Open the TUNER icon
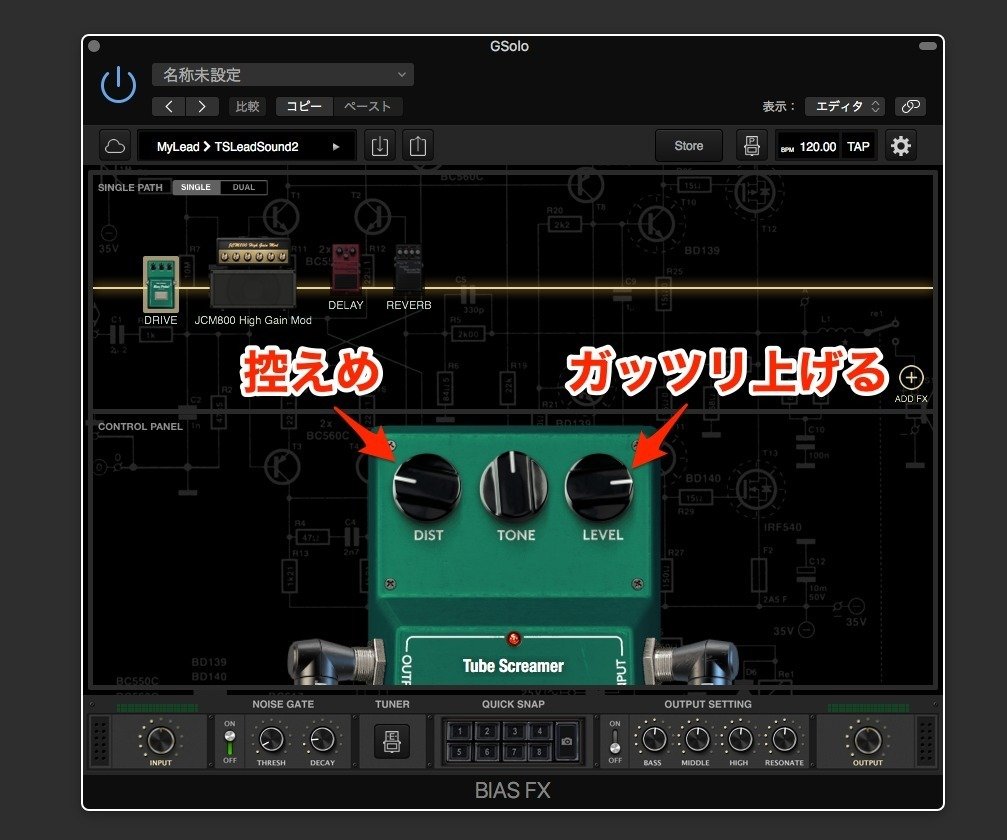 coord(392,741)
